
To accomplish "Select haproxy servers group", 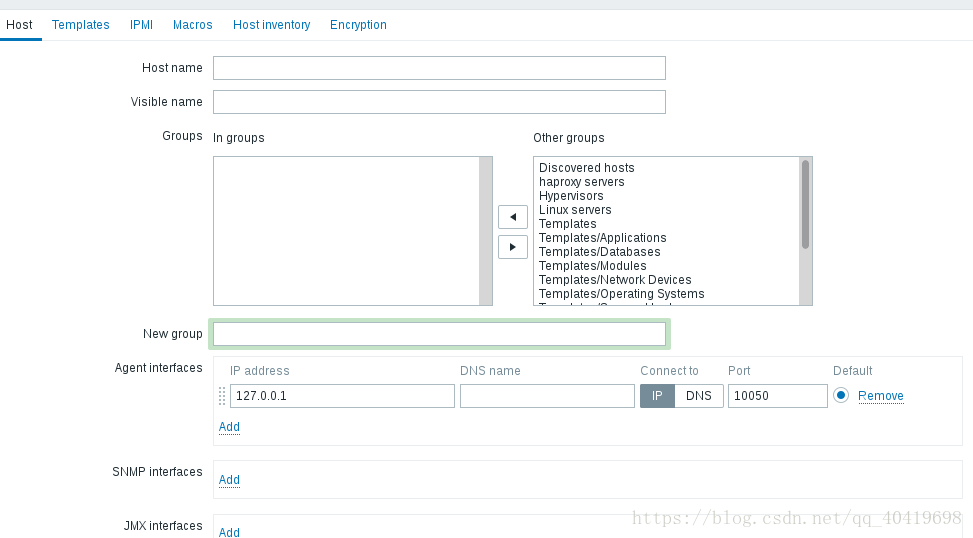I will tap(581, 182).
